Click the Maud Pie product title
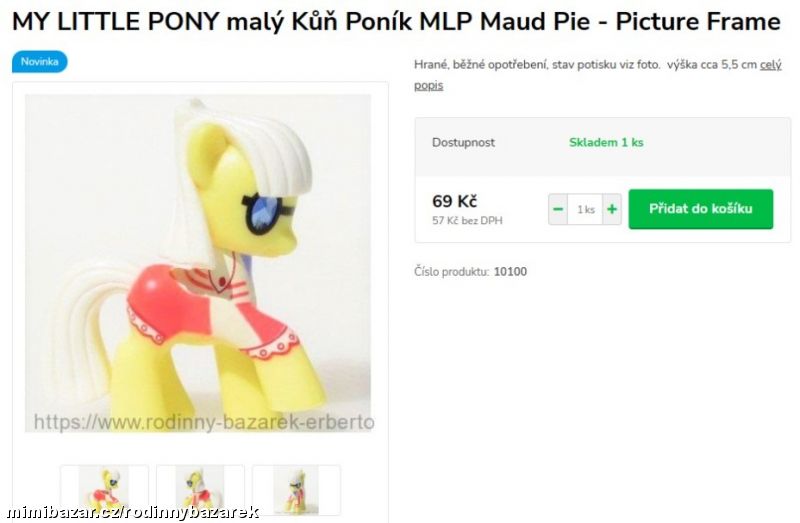This screenshot has height=523, width=800. point(396,22)
